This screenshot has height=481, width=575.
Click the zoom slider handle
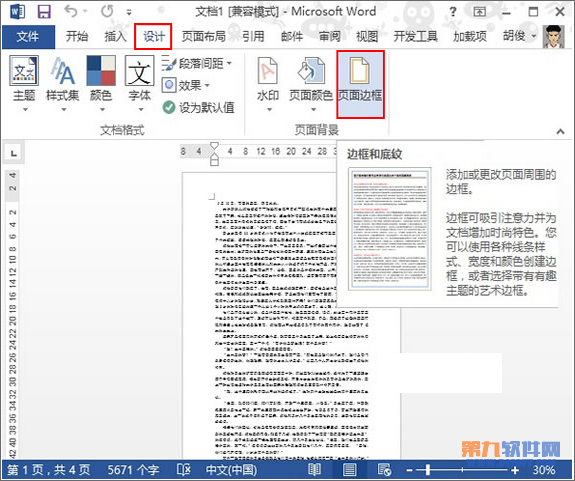point(428,470)
